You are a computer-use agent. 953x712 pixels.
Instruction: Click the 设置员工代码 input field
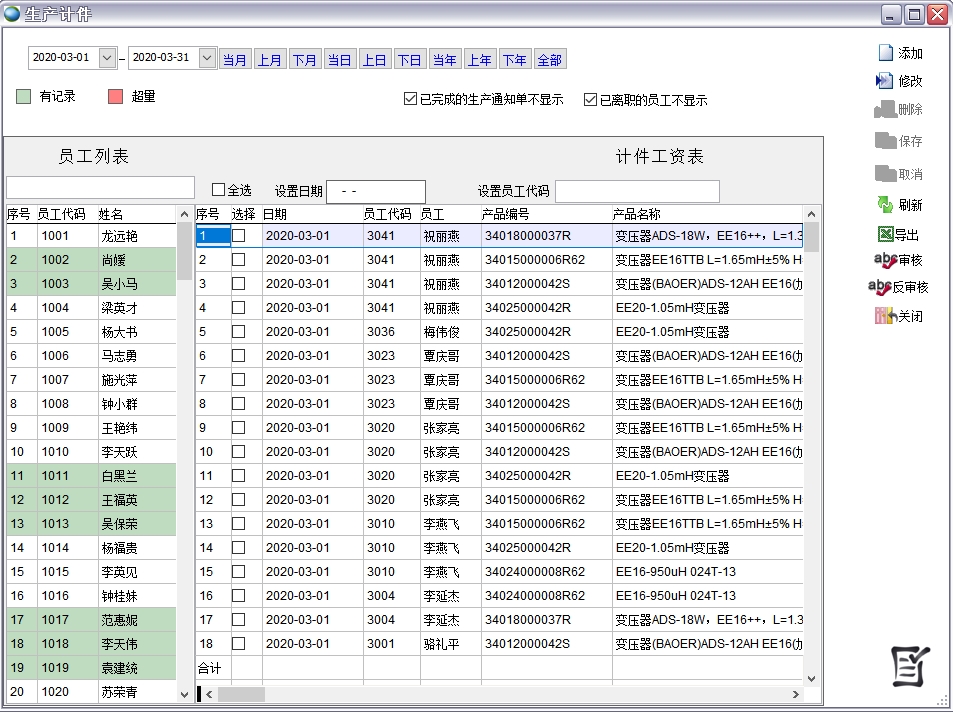(x=637, y=191)
